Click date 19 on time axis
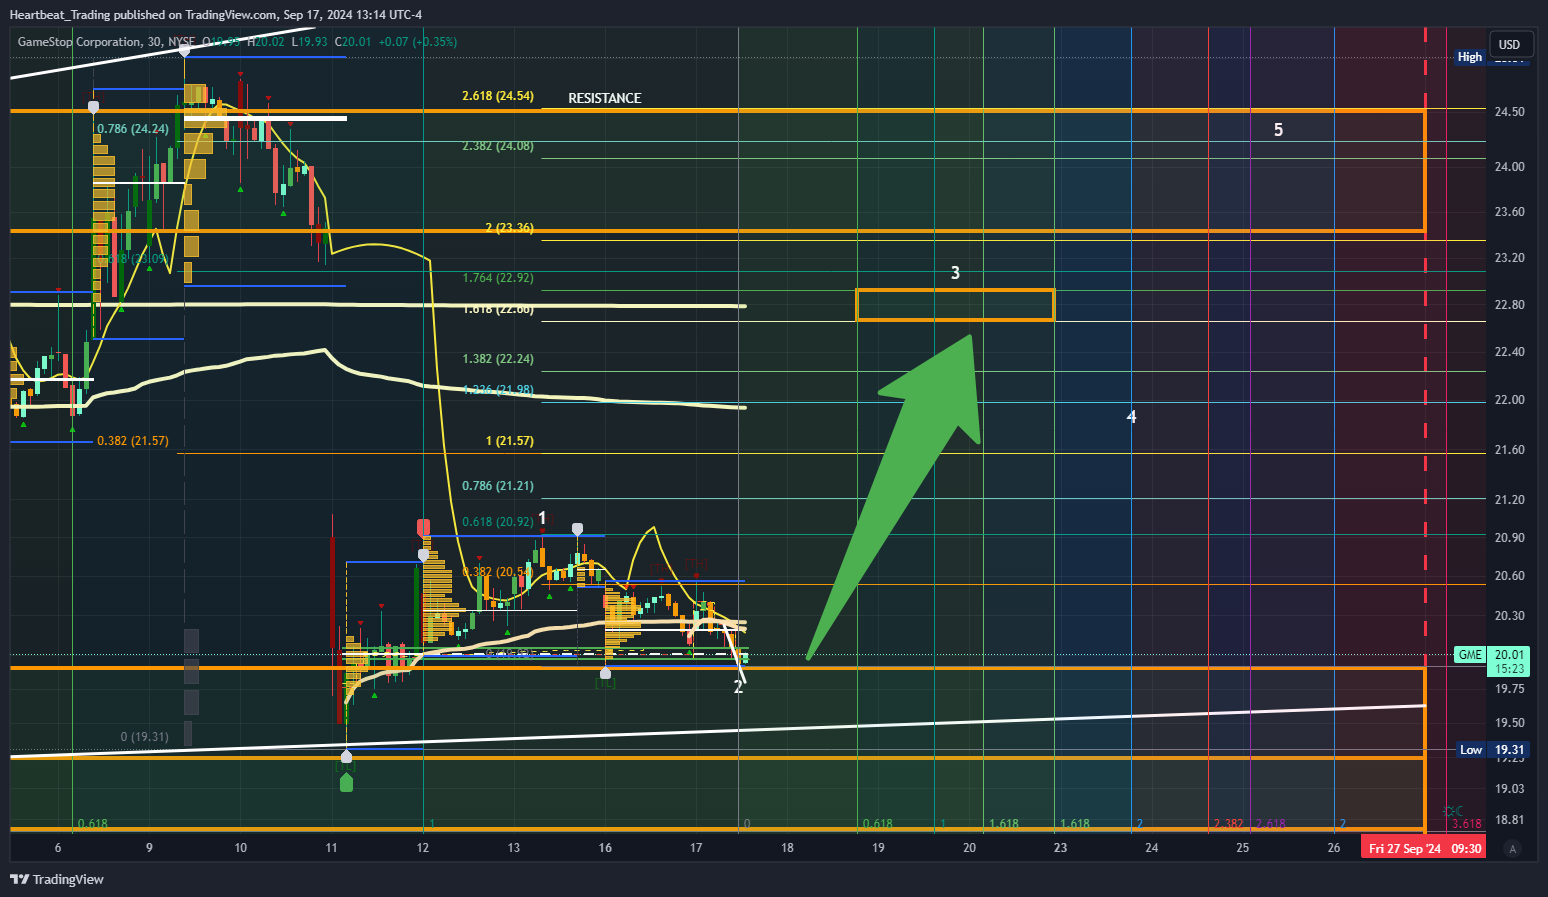Image resolution: width=1548 pixels, height=897 pixels. coord(878,848)
